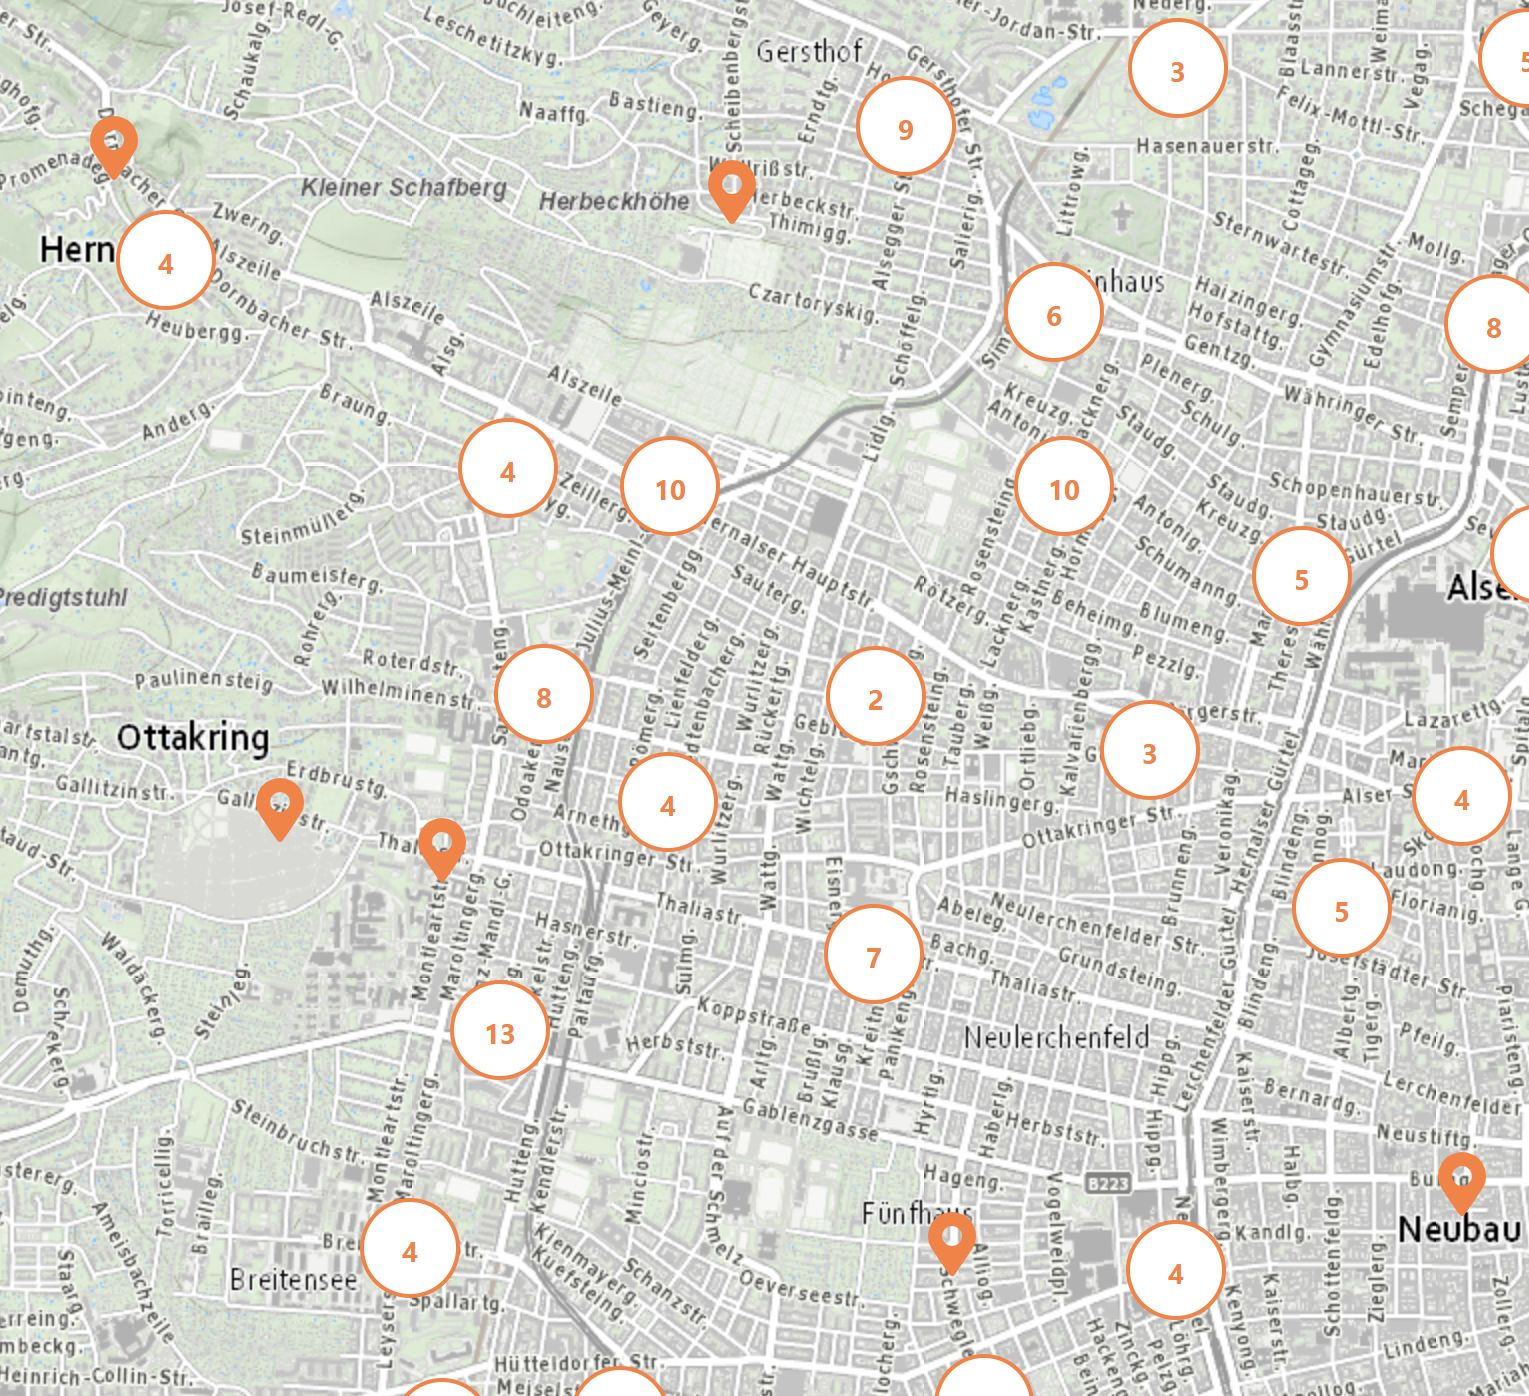This screenshot has height=1396, width=1529.
Task: Click the Ottakring district label
Action: pyautogui.click(x=194, y=740)
